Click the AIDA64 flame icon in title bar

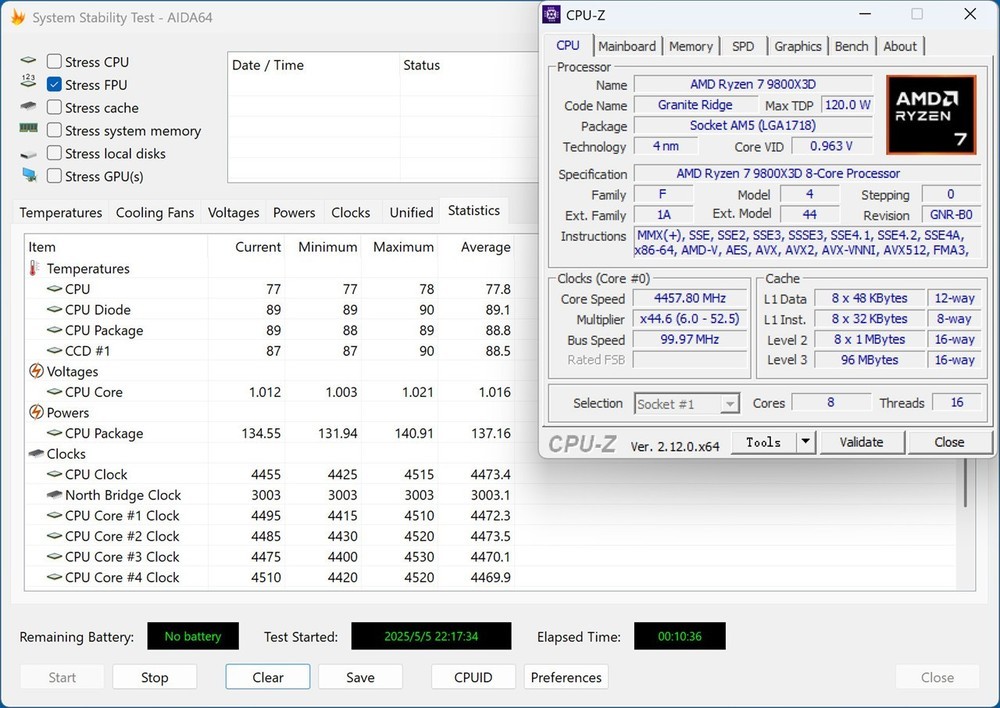[x=16, y=17]
